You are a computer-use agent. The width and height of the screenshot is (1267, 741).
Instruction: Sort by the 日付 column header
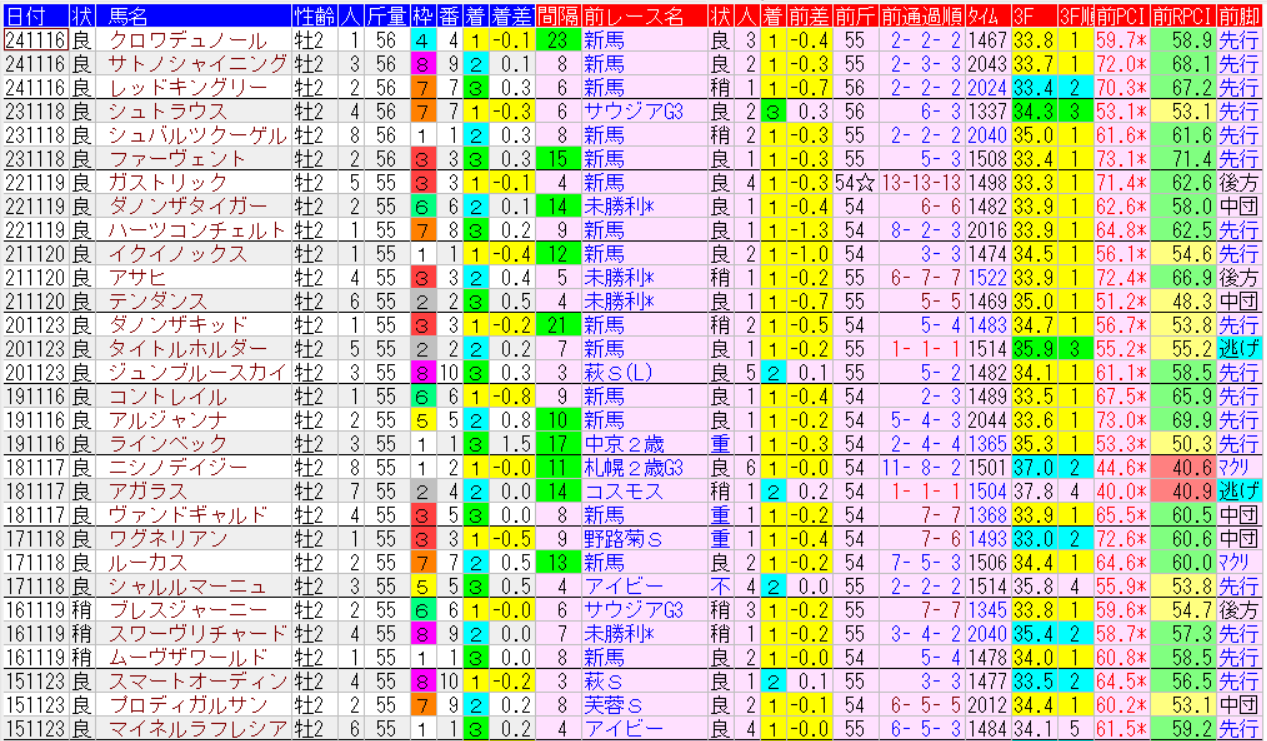click(x=26, y=16)
